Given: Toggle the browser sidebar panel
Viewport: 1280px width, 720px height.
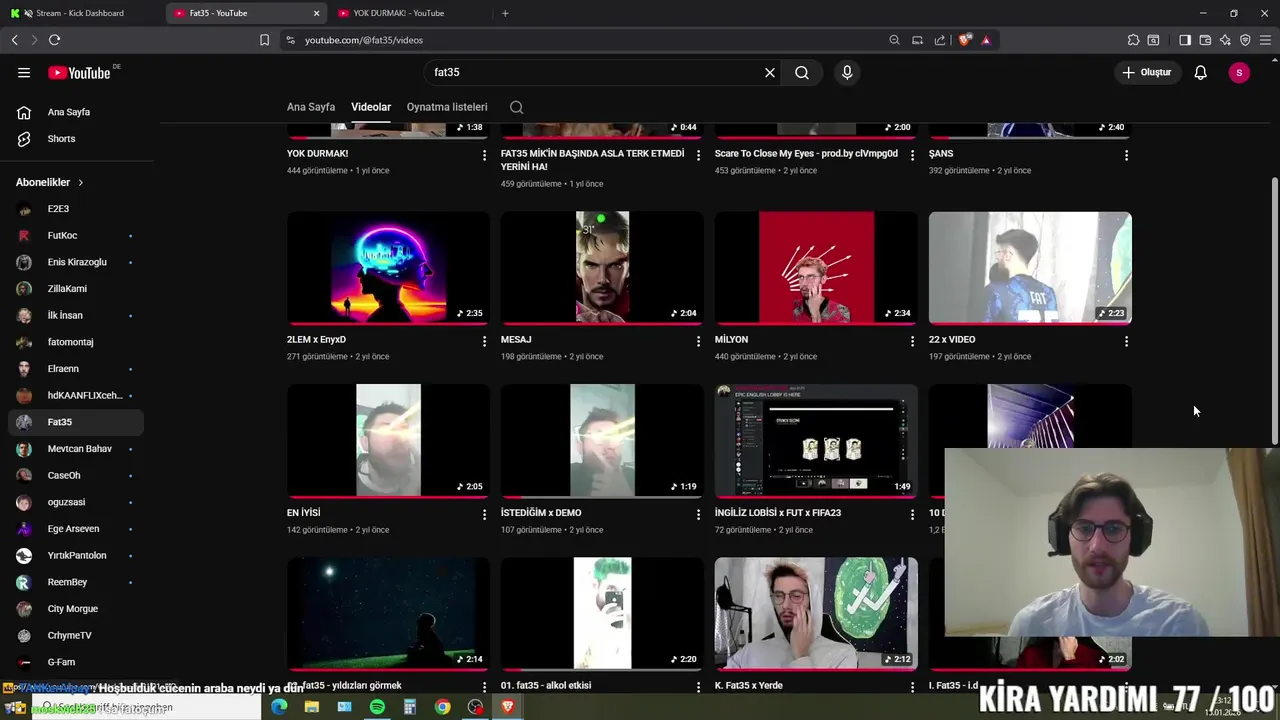Looking at the screenshot, I should 1185,40.
